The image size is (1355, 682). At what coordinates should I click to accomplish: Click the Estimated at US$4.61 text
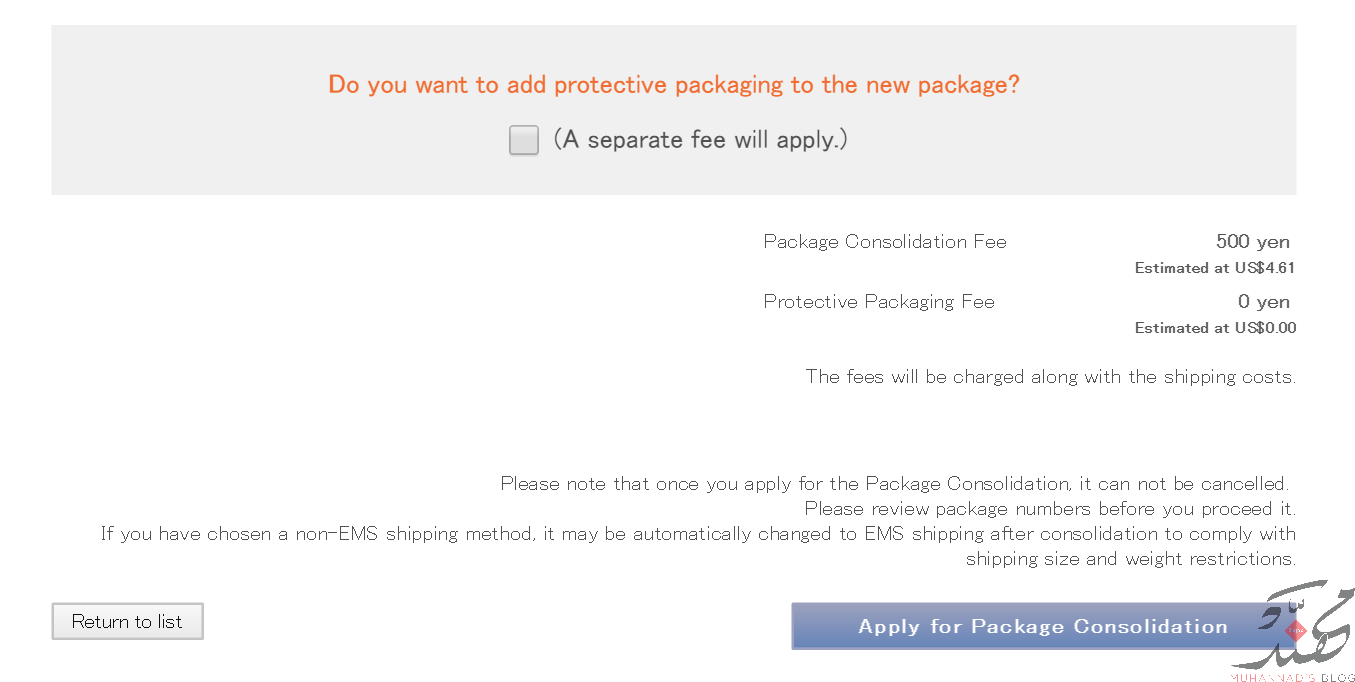(x=1215, y=268)
